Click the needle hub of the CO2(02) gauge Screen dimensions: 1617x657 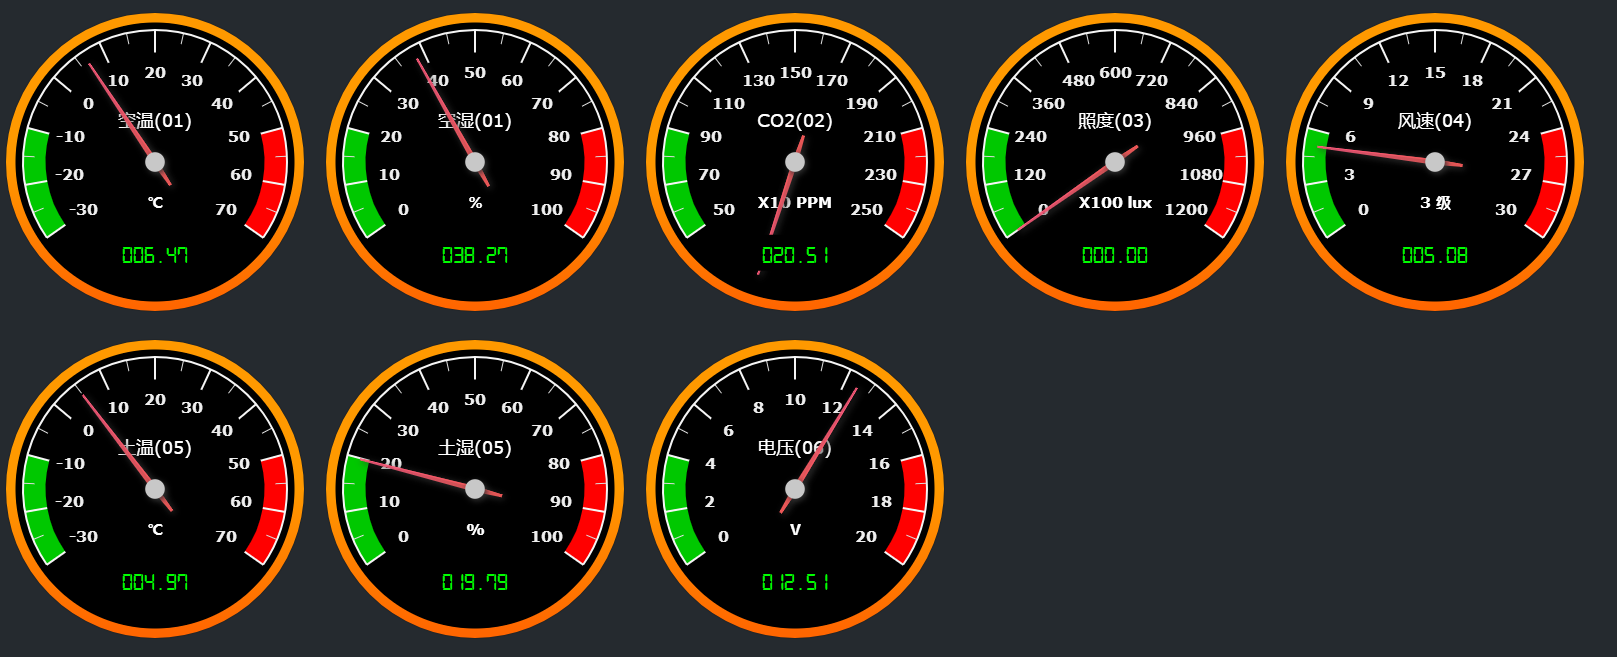pyautogui.click(x=795, y=162)
